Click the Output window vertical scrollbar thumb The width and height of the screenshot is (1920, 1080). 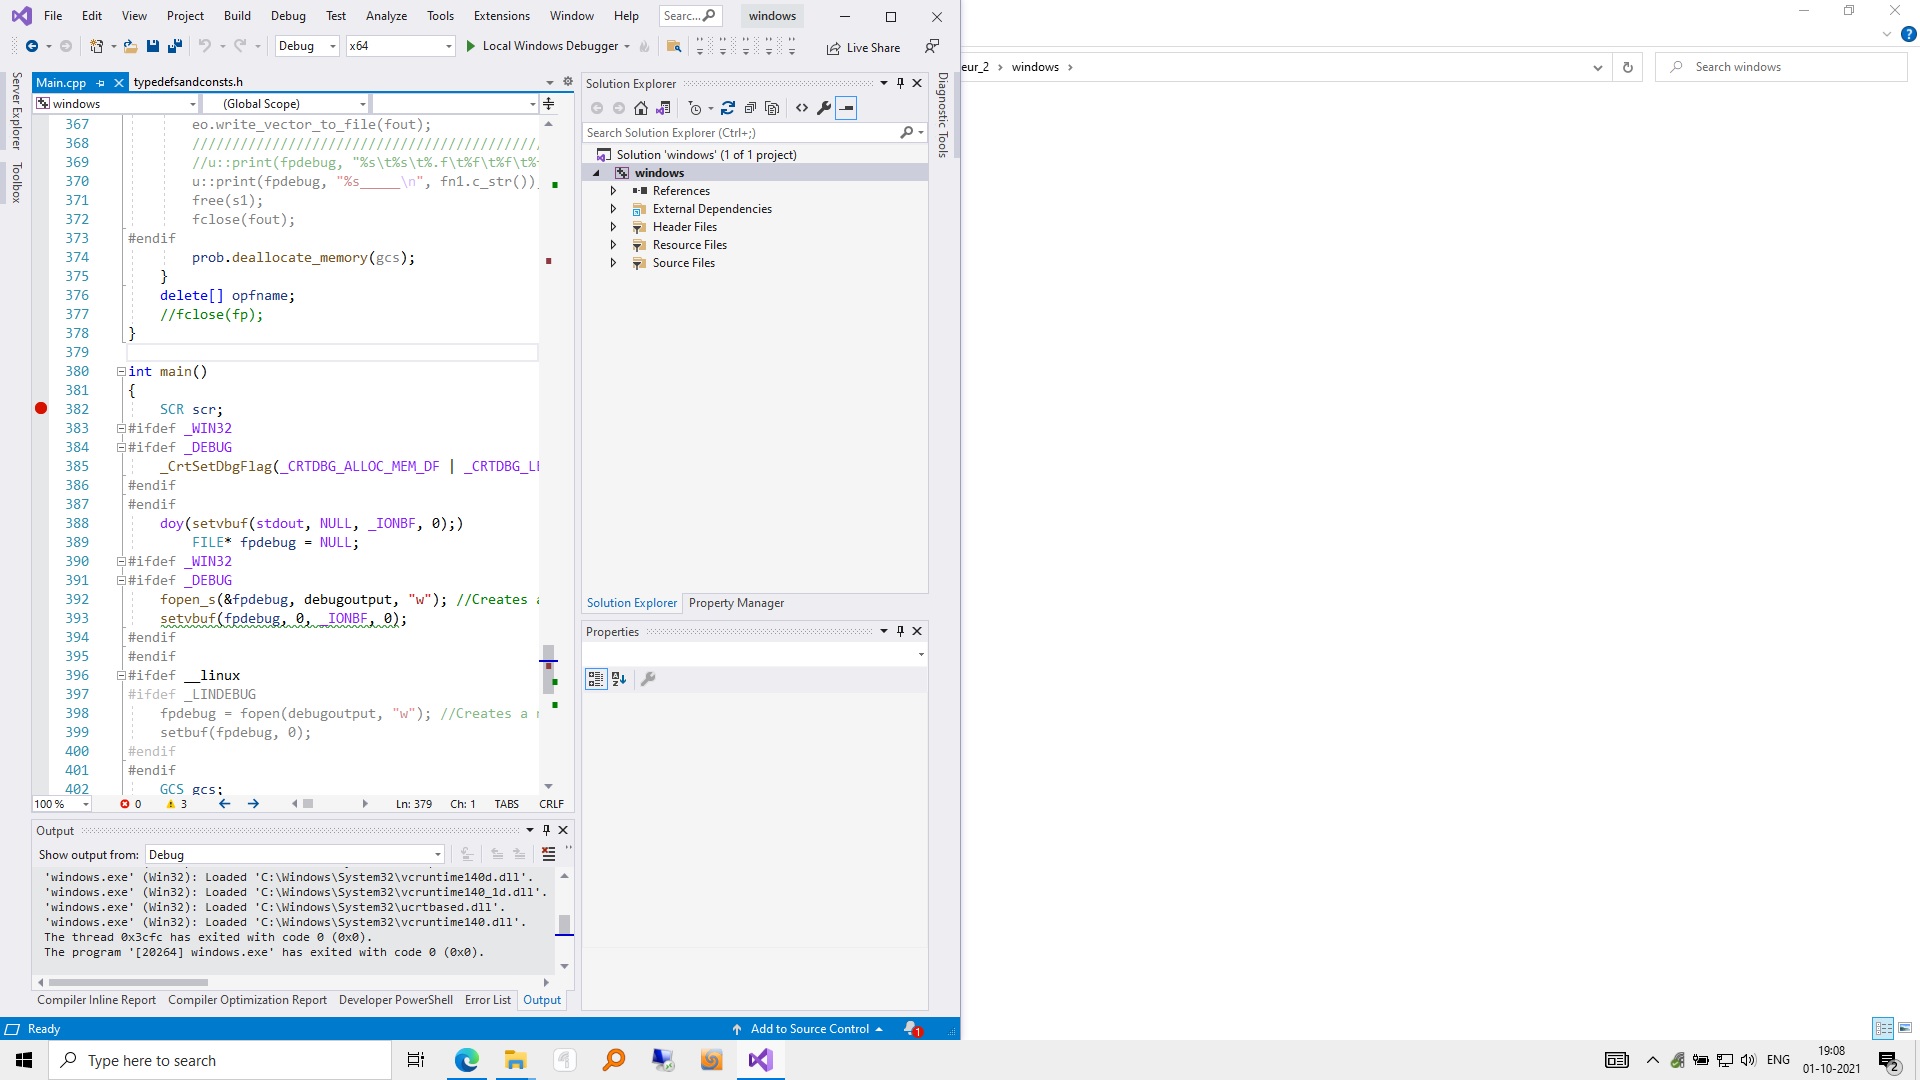[x=564, y=924]
